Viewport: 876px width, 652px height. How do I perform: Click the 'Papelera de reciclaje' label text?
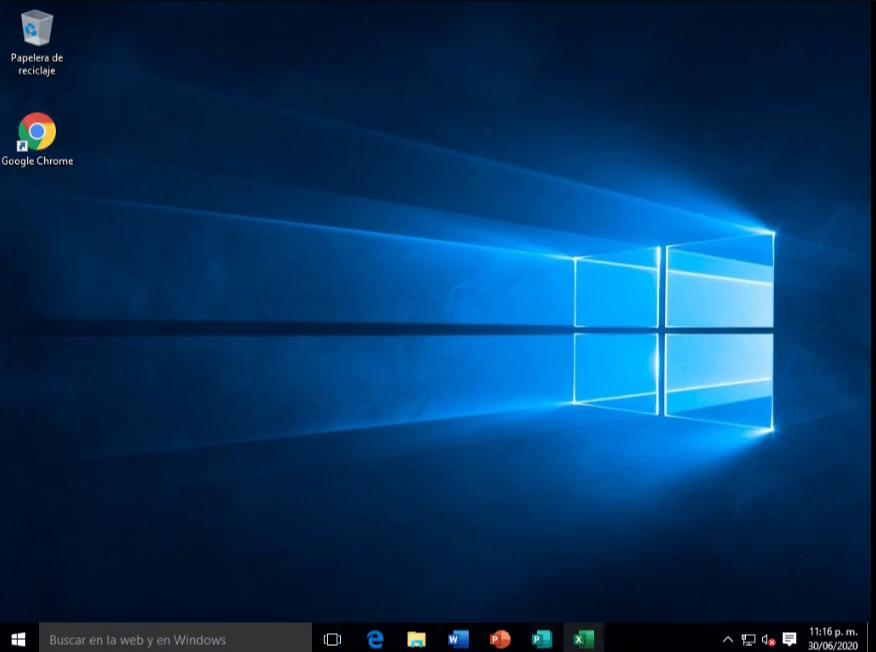point(37,64)
